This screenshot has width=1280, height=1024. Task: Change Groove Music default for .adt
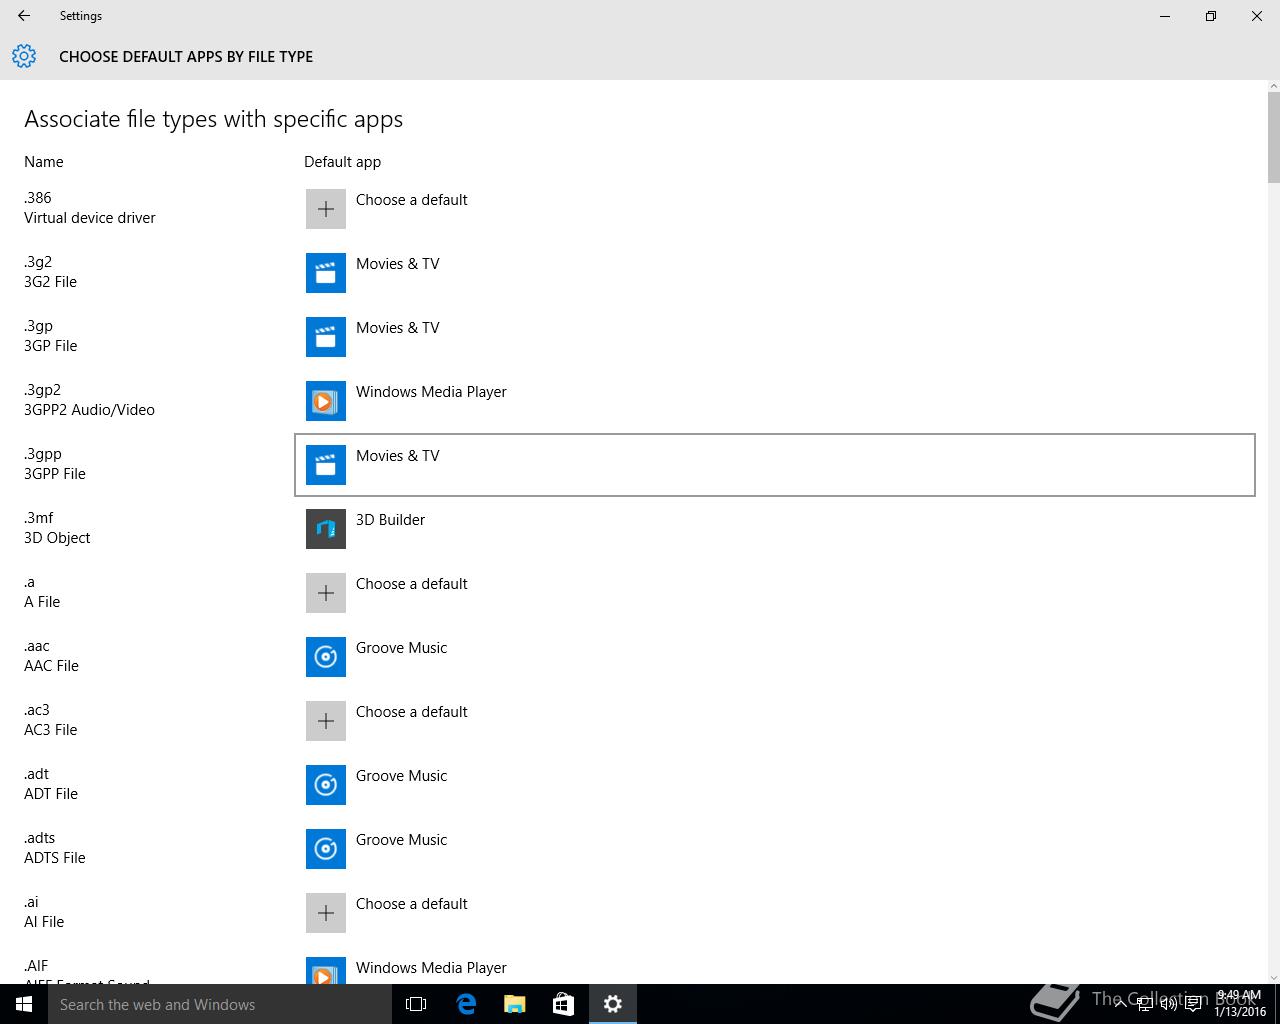pos(401,777)
